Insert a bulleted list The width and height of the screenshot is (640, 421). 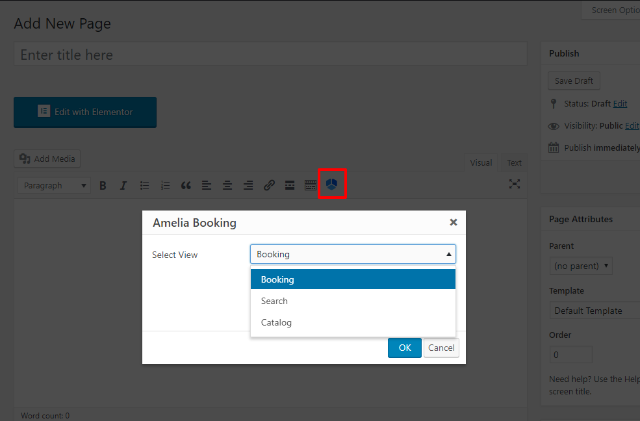tap(144, 186)
